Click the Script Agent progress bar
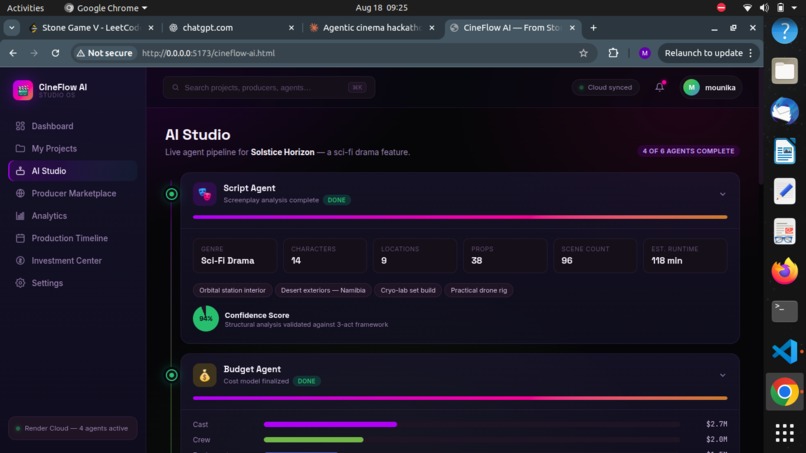This screenshot has height=453, width=806. click(x=460, y=217)
